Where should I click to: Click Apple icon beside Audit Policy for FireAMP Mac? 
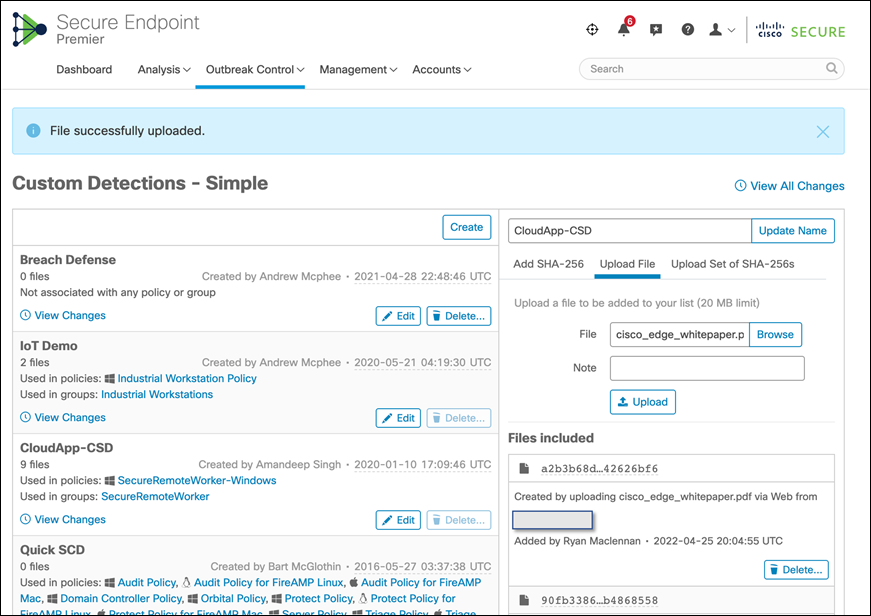point(354,582)
